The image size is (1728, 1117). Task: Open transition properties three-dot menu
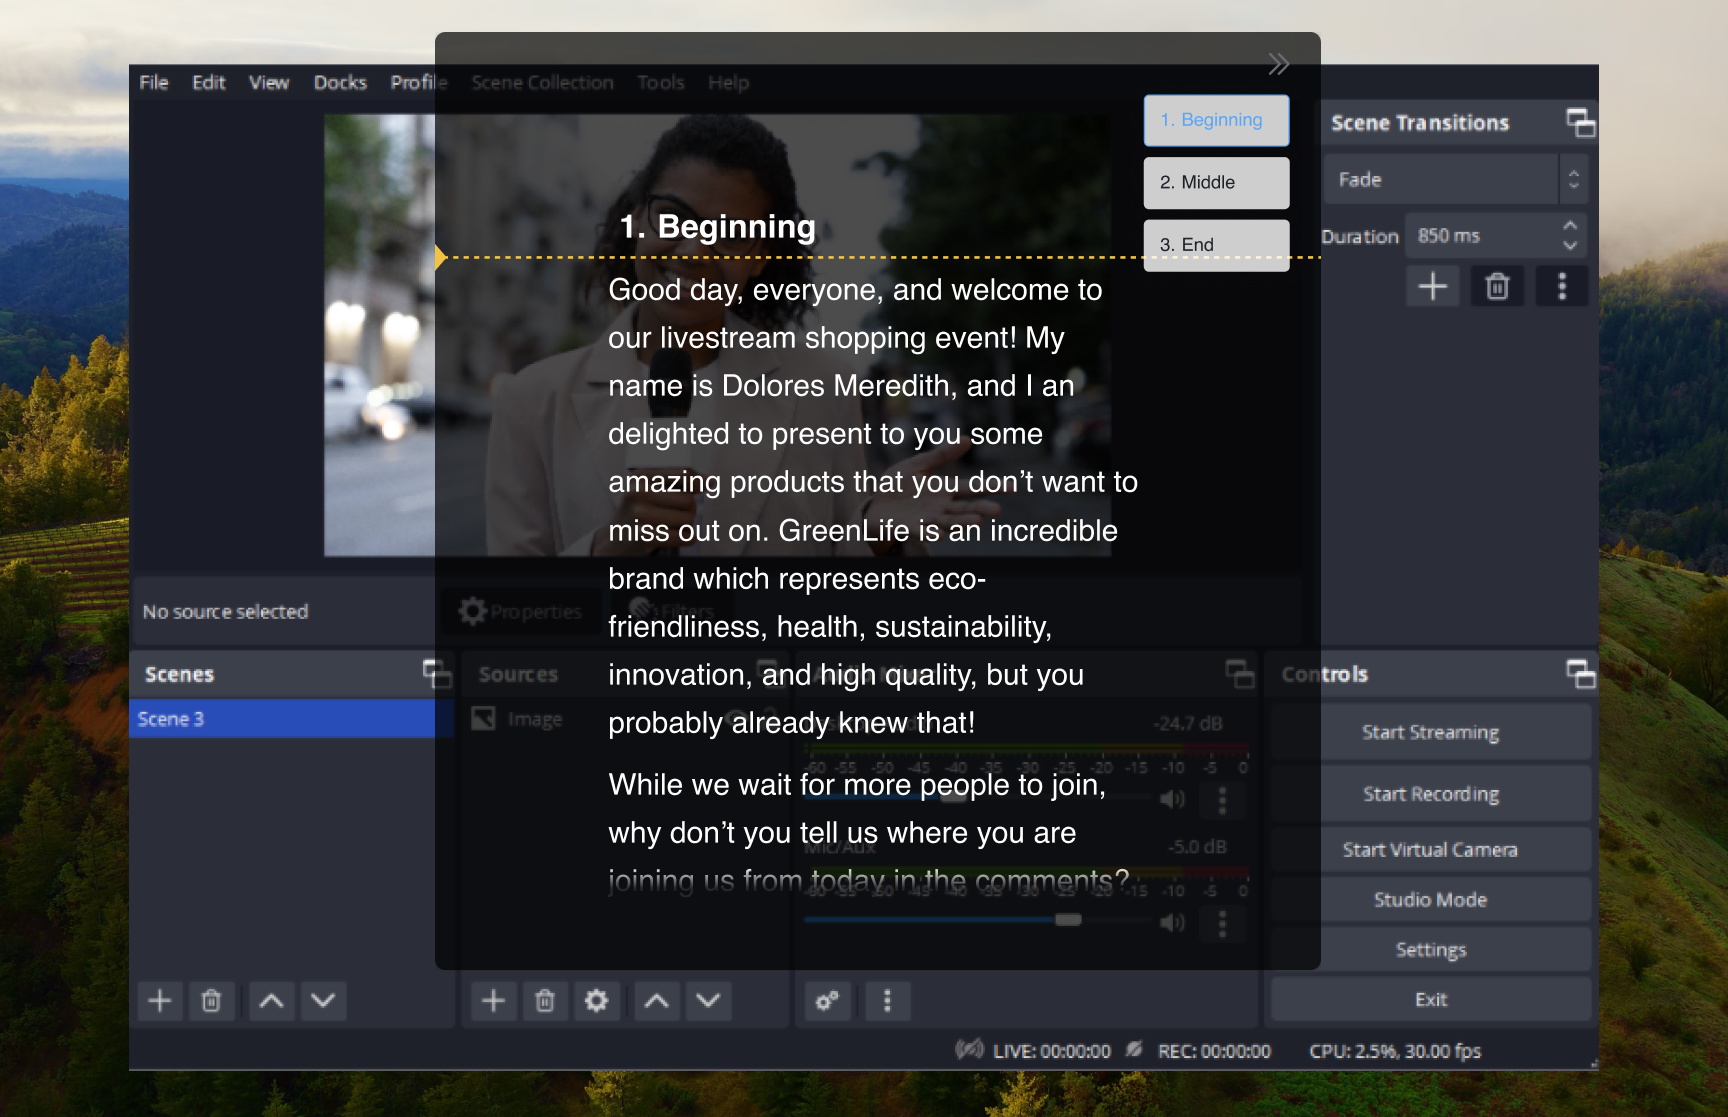tap(1562, 287)
